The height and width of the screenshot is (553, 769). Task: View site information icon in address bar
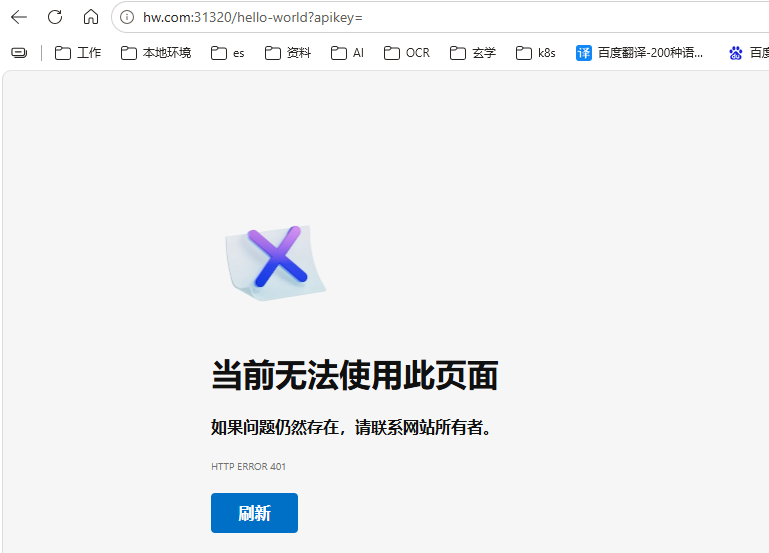click(x=127, y=18)
